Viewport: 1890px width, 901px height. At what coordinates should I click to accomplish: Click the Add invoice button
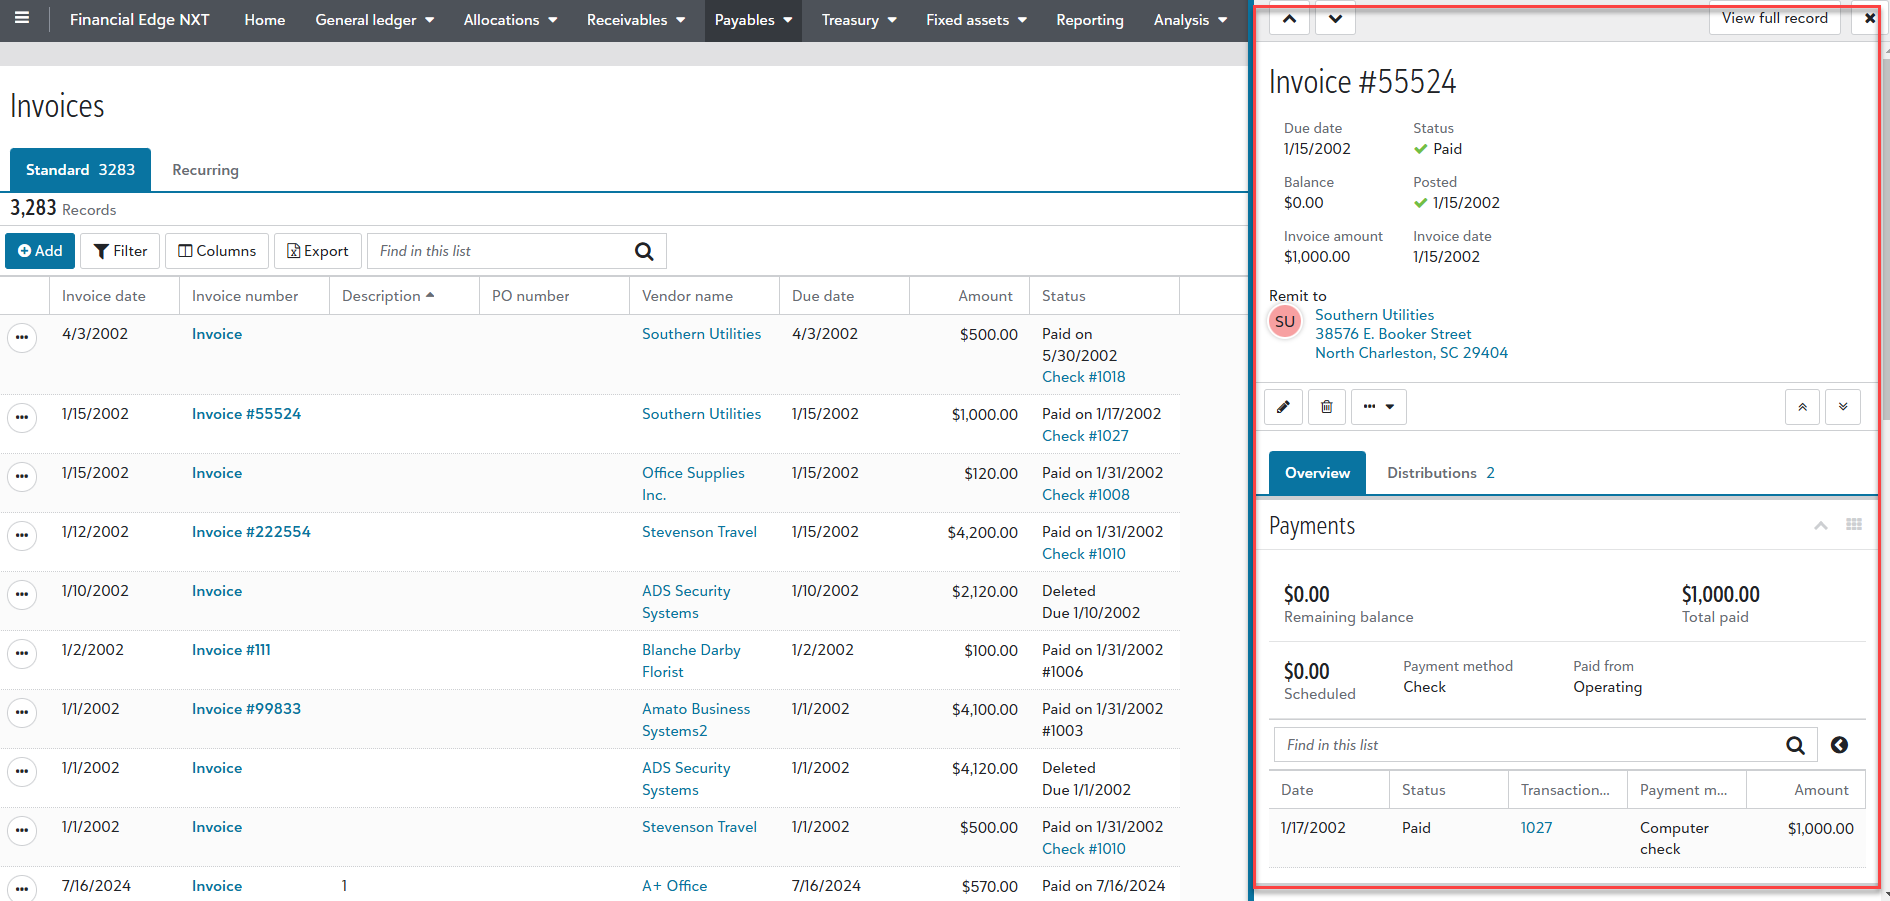(x=40, y=251)
